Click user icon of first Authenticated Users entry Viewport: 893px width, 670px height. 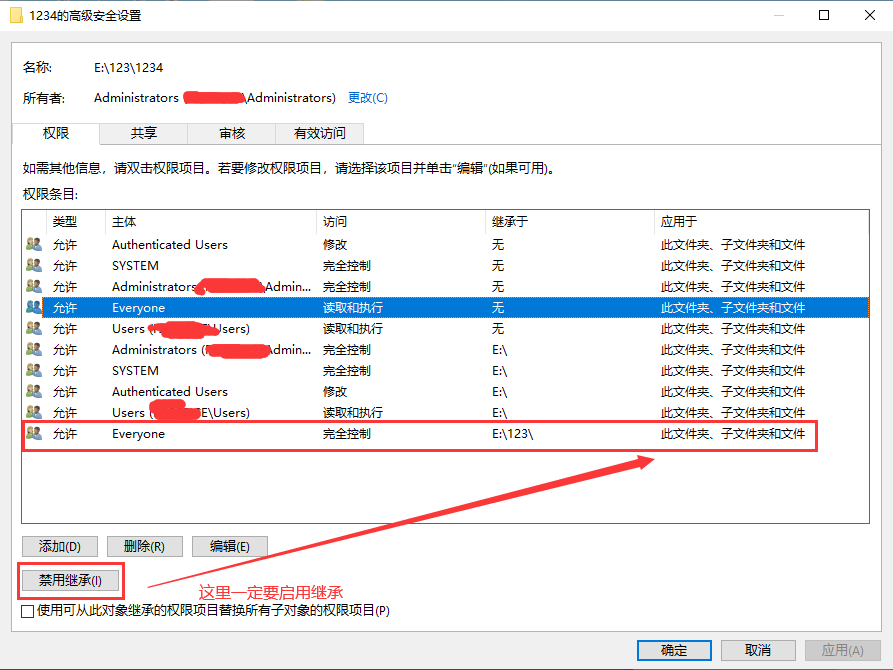coord(34,244)
